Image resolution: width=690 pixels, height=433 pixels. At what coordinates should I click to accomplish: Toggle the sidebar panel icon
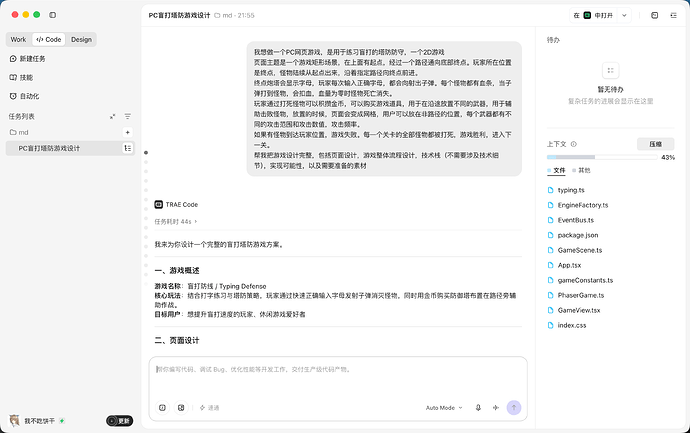[52, 15]
